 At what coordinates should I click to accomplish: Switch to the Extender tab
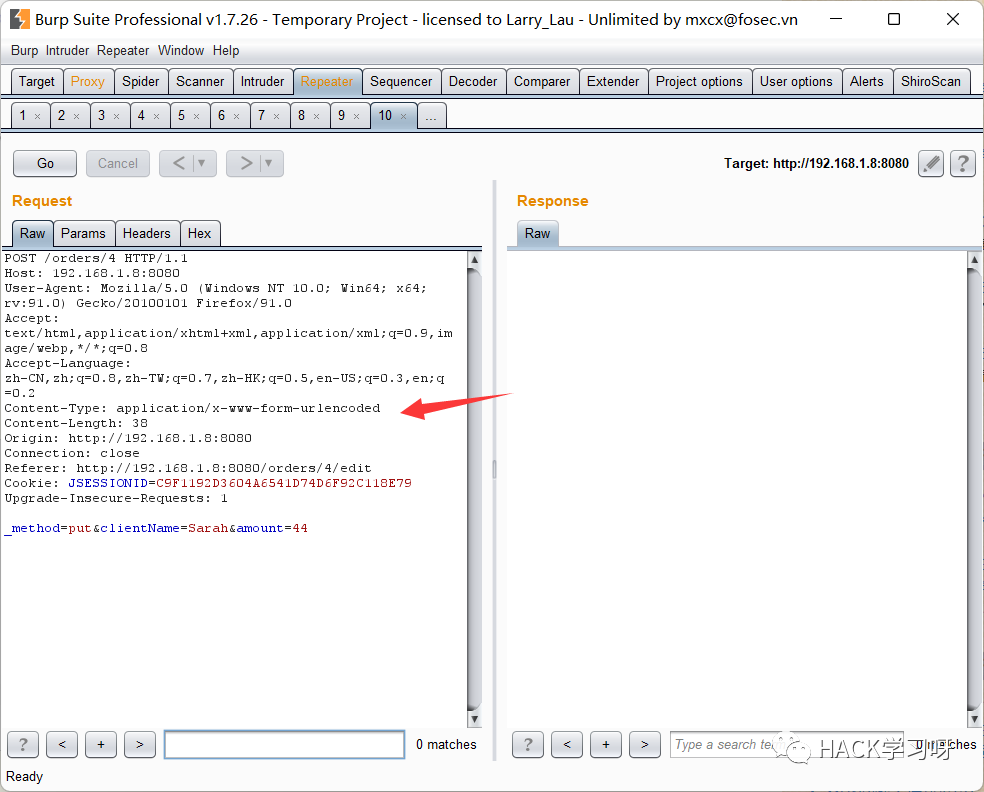click(613, 82)
